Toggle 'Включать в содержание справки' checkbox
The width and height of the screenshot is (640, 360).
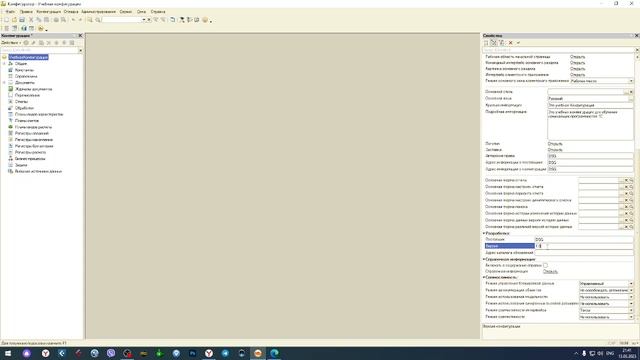(x=545, y=265)
